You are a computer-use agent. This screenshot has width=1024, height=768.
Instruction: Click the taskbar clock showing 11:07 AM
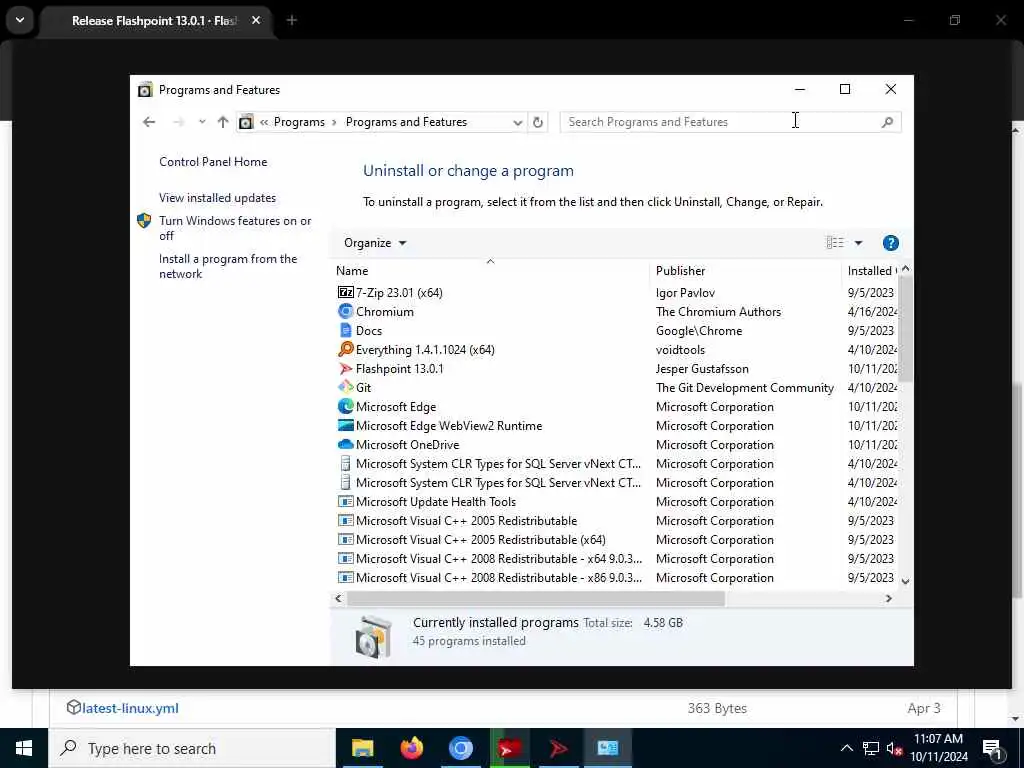[x=938, y=748]
